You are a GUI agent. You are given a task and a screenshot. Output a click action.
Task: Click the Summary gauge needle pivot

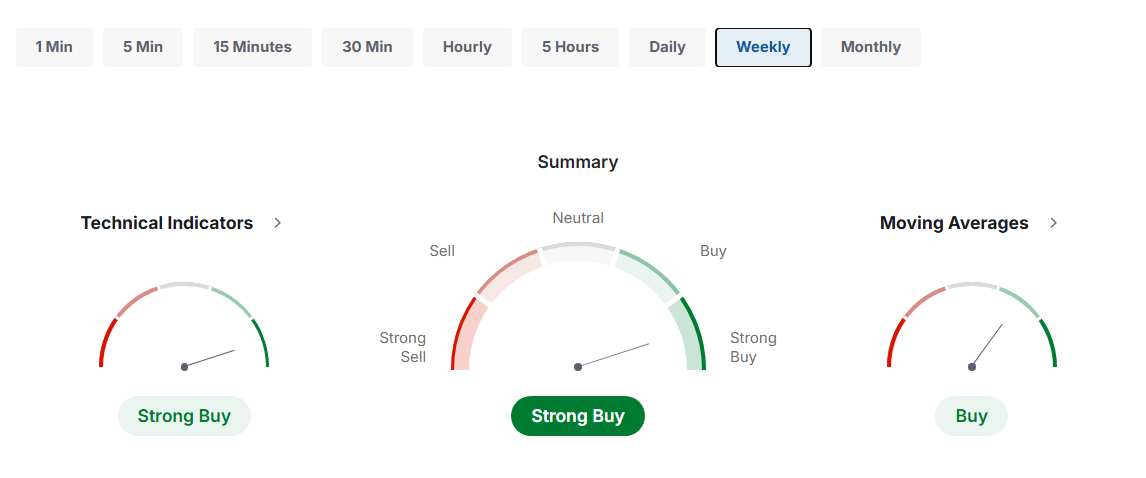pos(578,367)
